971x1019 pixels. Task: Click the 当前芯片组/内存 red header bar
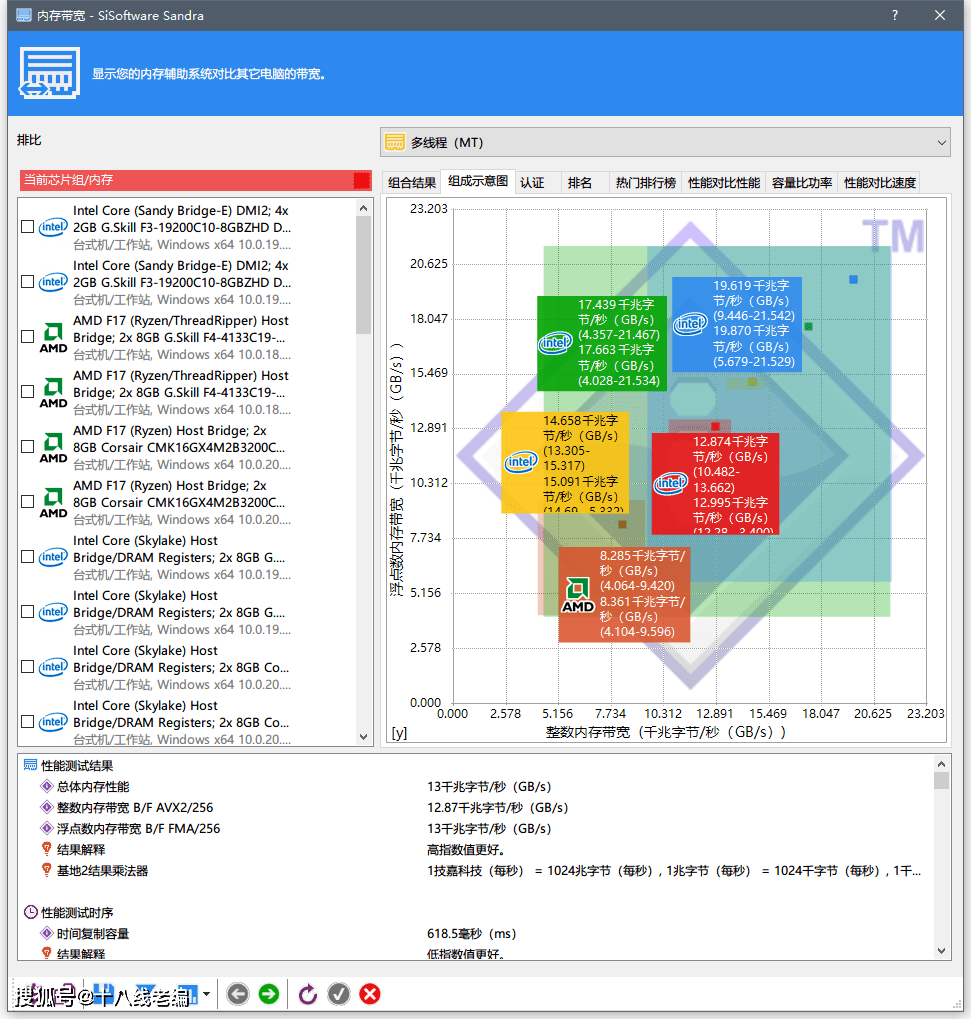point(186,180)
